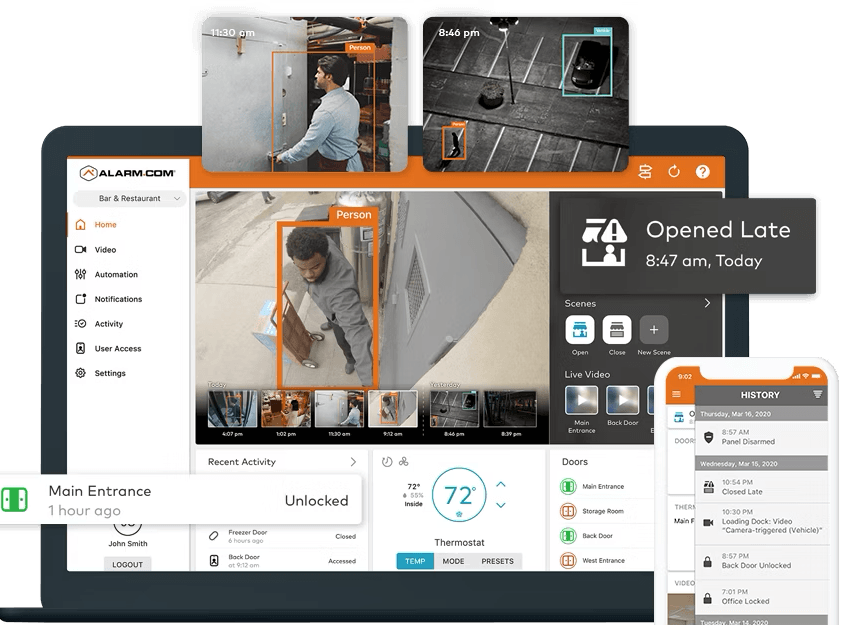Play the Main Entrance live video
847x625 pixels.
coord(581,401)
